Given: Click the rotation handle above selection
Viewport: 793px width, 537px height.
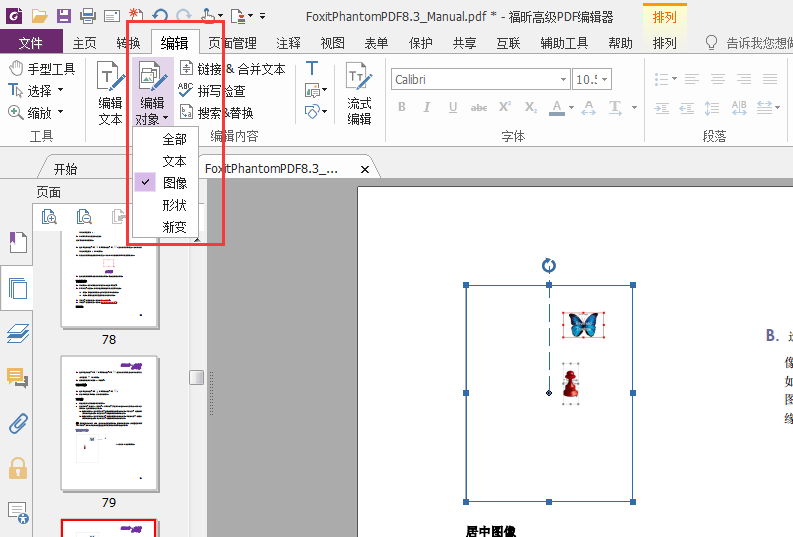Looking at the screenshot, I should click(549, 265).
